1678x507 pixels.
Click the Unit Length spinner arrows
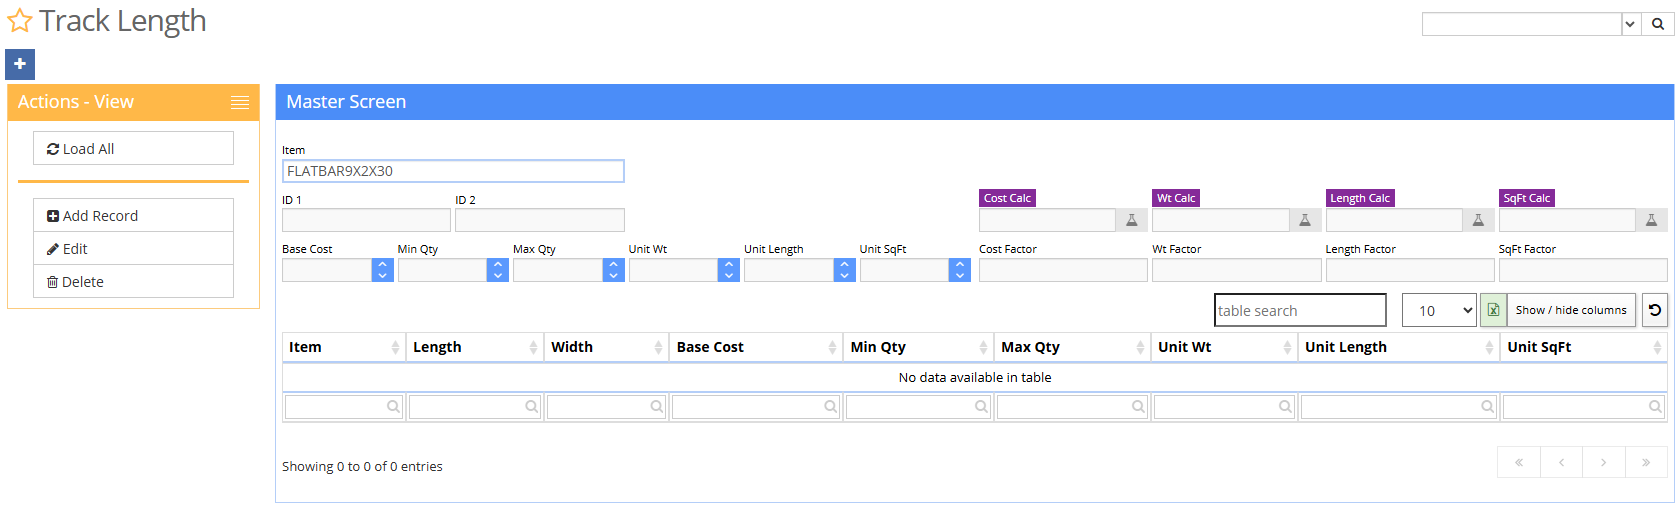845,270
